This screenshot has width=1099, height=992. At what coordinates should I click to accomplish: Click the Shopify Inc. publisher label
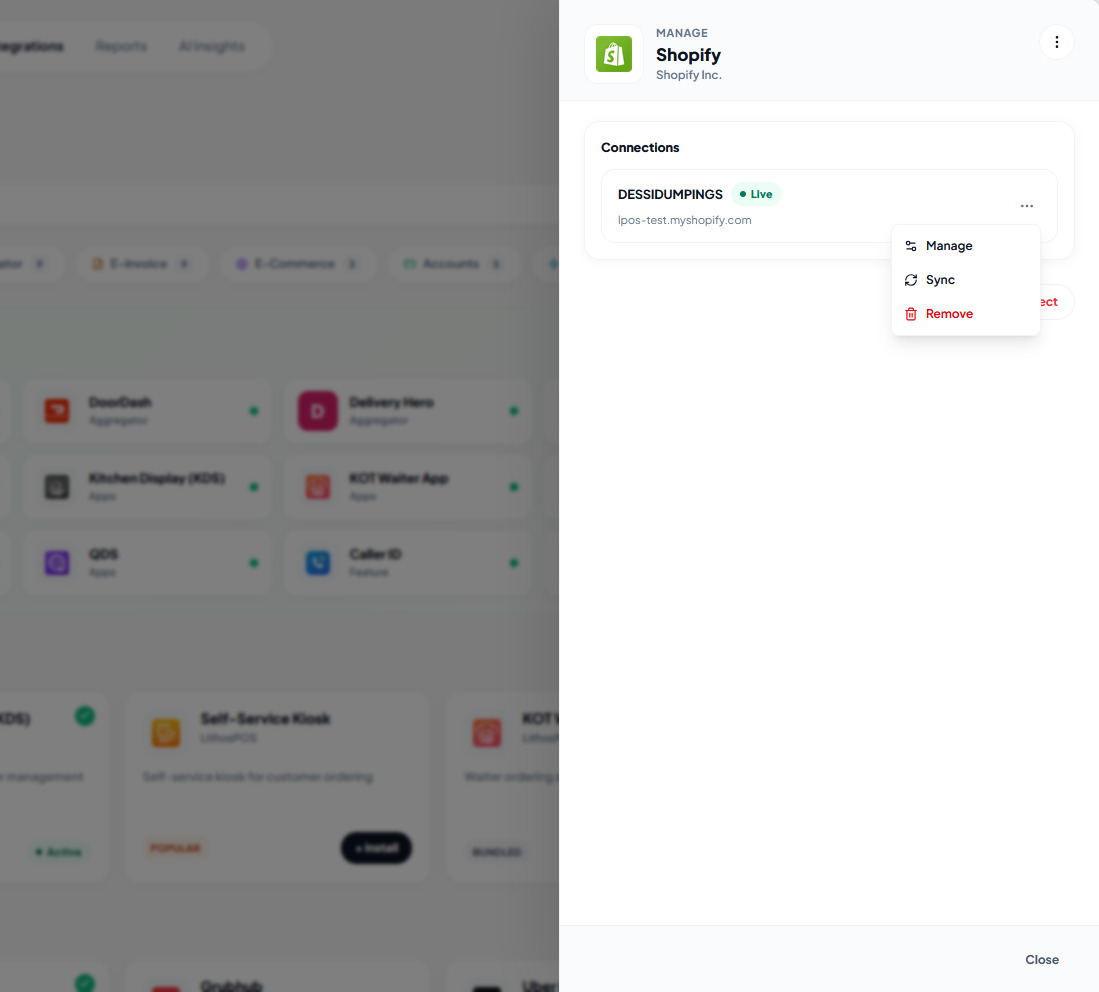coord(688,75)
